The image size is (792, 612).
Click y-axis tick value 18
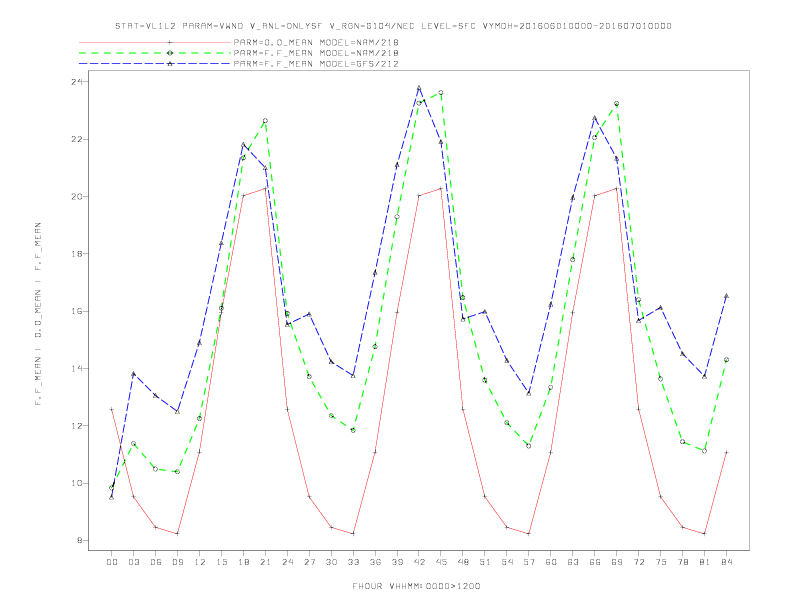click(x=77, y=254)
